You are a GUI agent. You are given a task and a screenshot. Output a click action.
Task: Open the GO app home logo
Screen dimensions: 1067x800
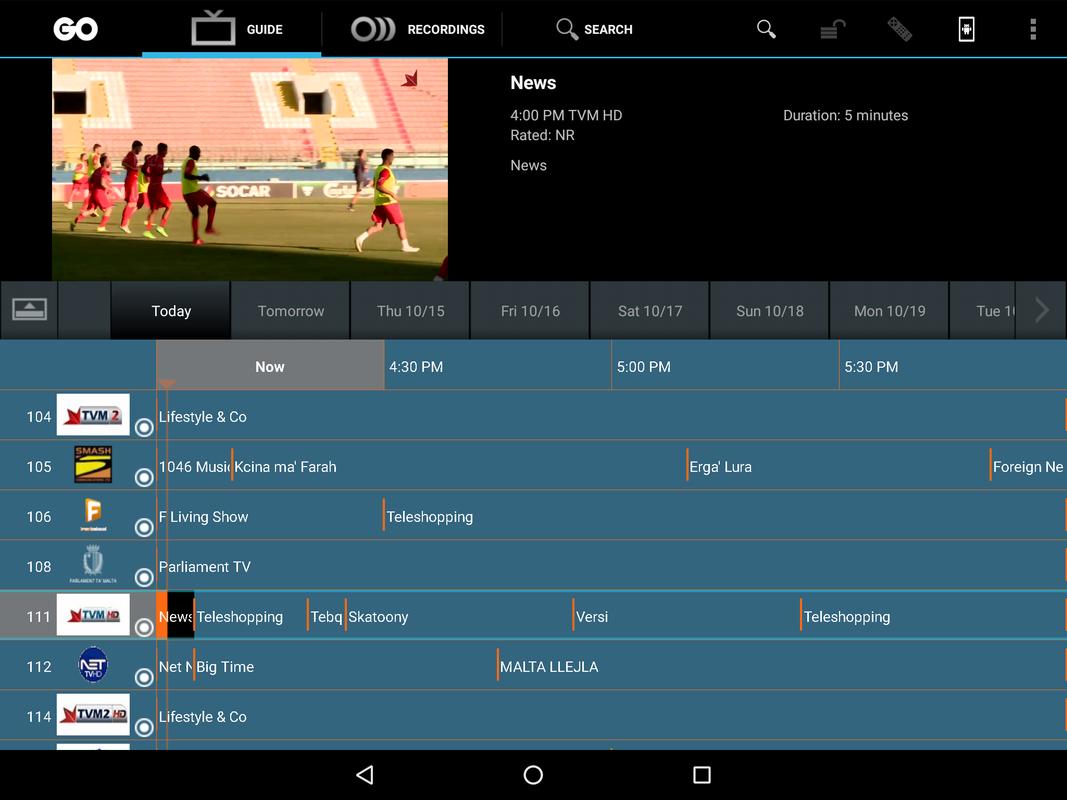click(x=75, y=28)
